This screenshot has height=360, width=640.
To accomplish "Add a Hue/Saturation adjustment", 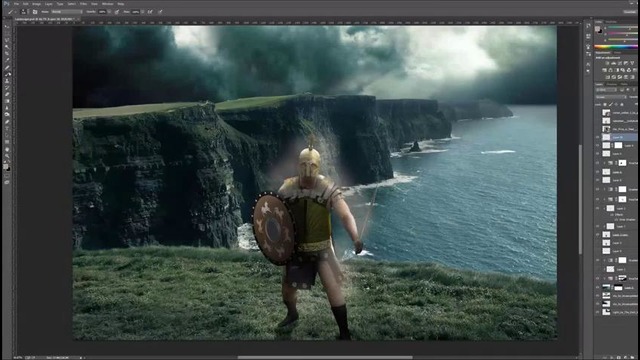I will coord(604,70).
